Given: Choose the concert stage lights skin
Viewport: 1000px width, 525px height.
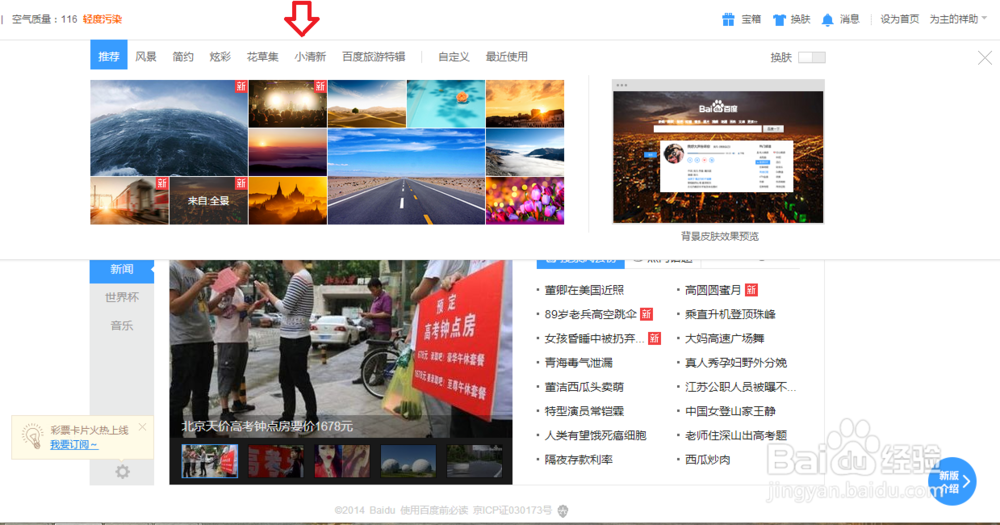Looking at the screenshot, I should coord(288,103).
